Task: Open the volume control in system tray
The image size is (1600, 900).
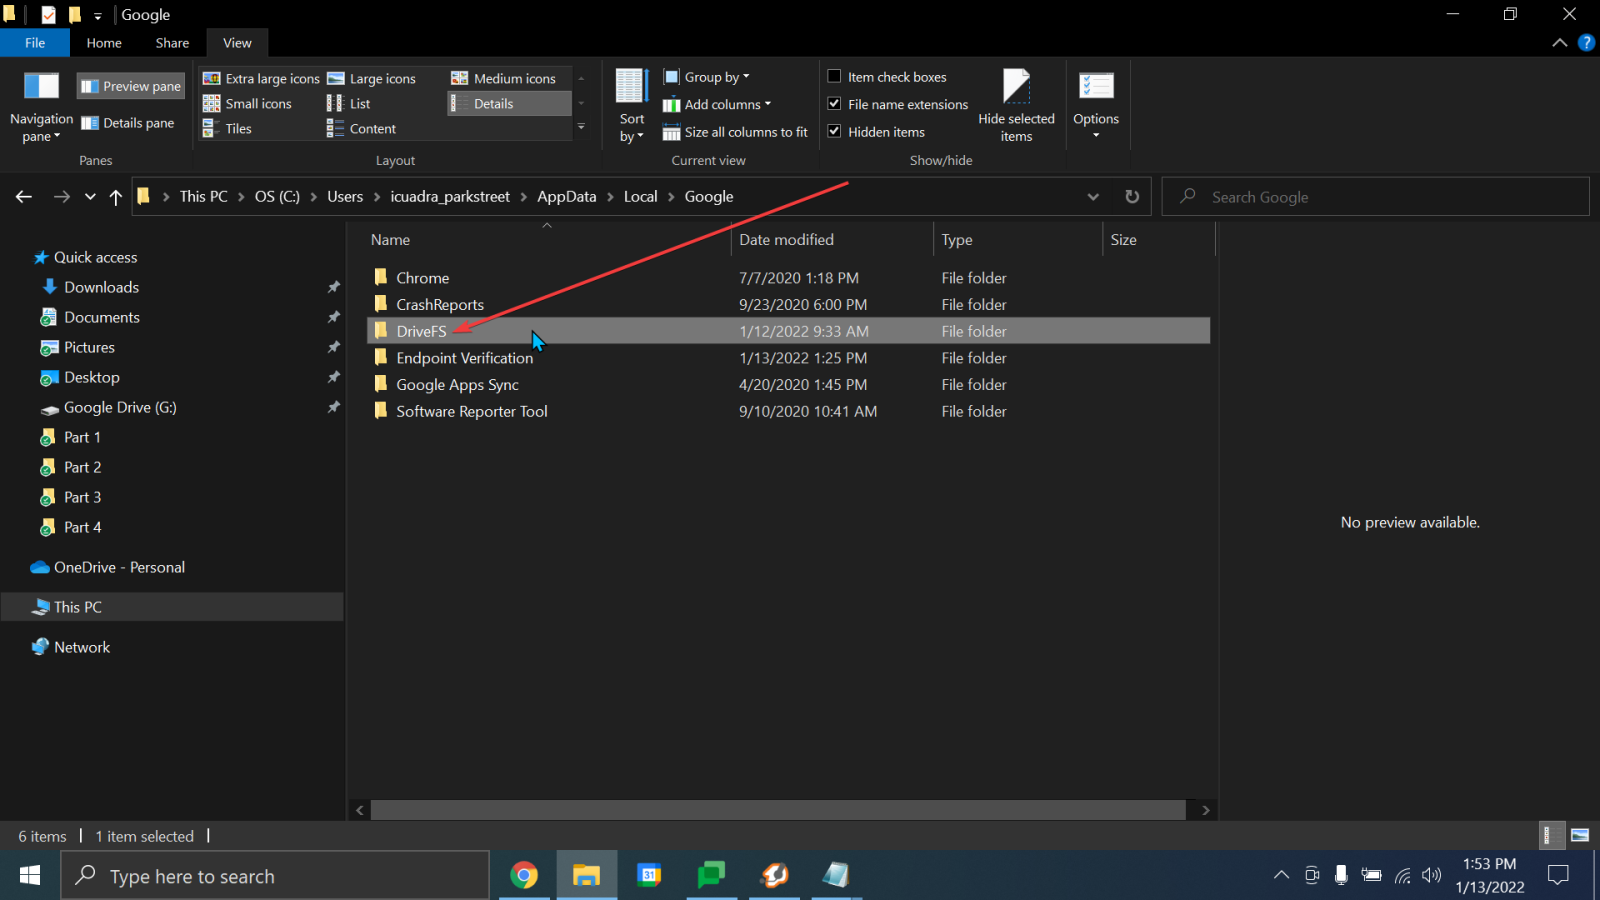Action: 1432,876
